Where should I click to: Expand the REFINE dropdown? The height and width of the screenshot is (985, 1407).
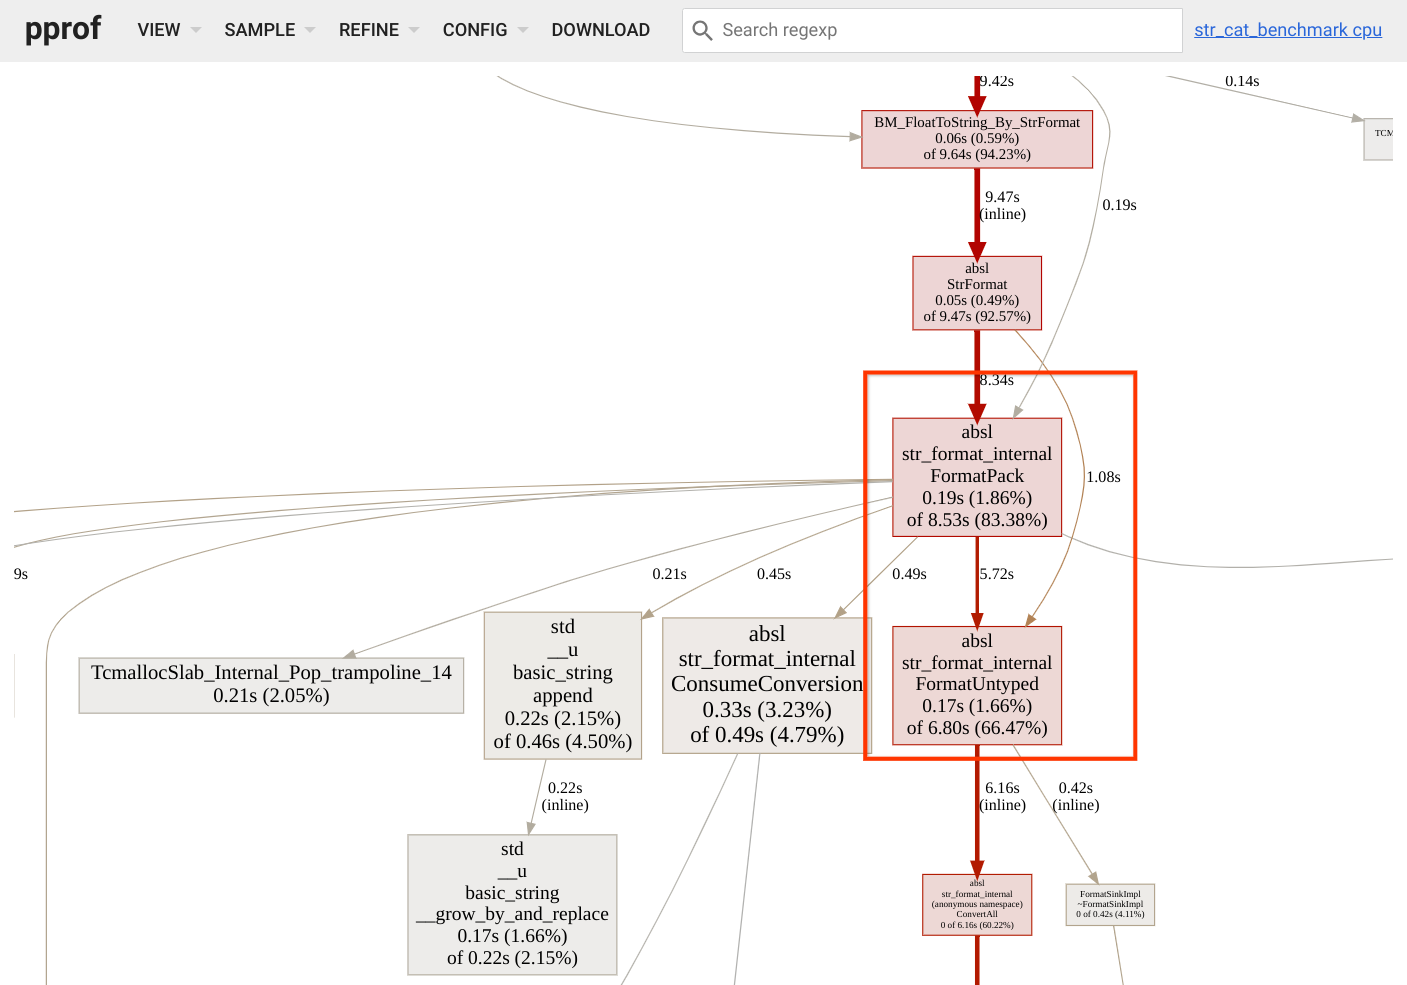[x=378, y=30]
